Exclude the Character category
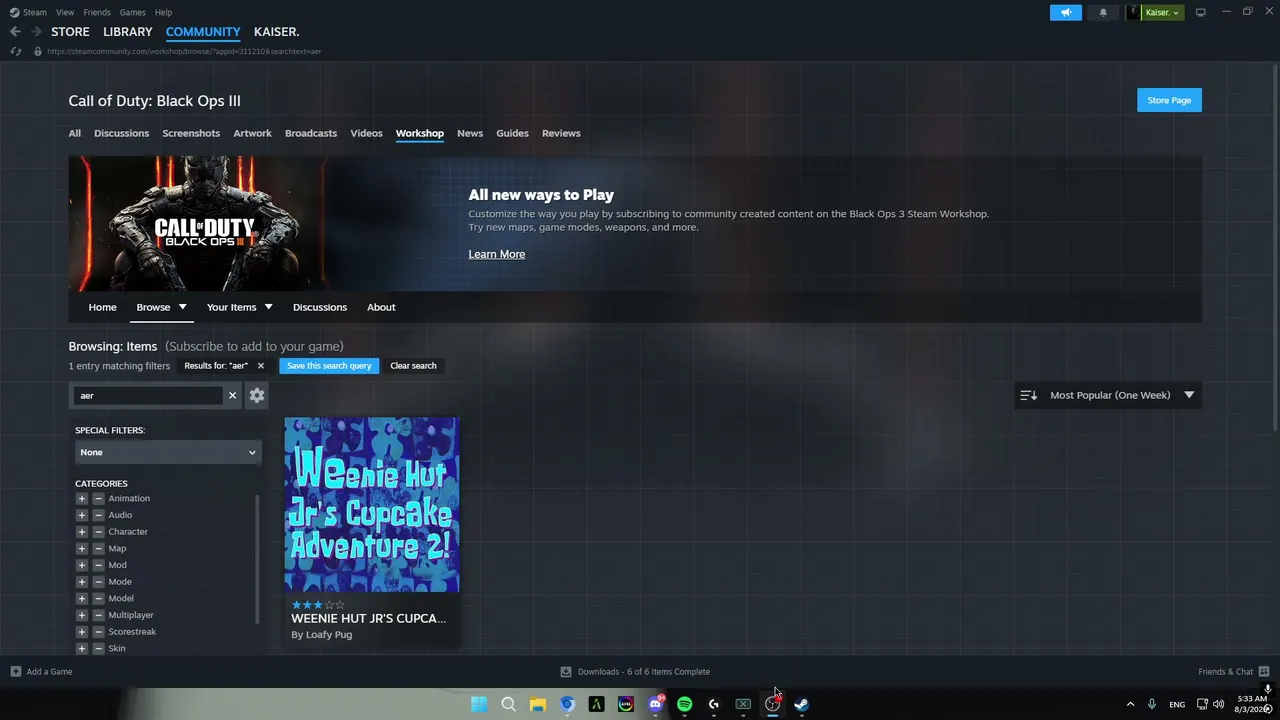This screenshot has height=720, width=1280. [98, 532]
